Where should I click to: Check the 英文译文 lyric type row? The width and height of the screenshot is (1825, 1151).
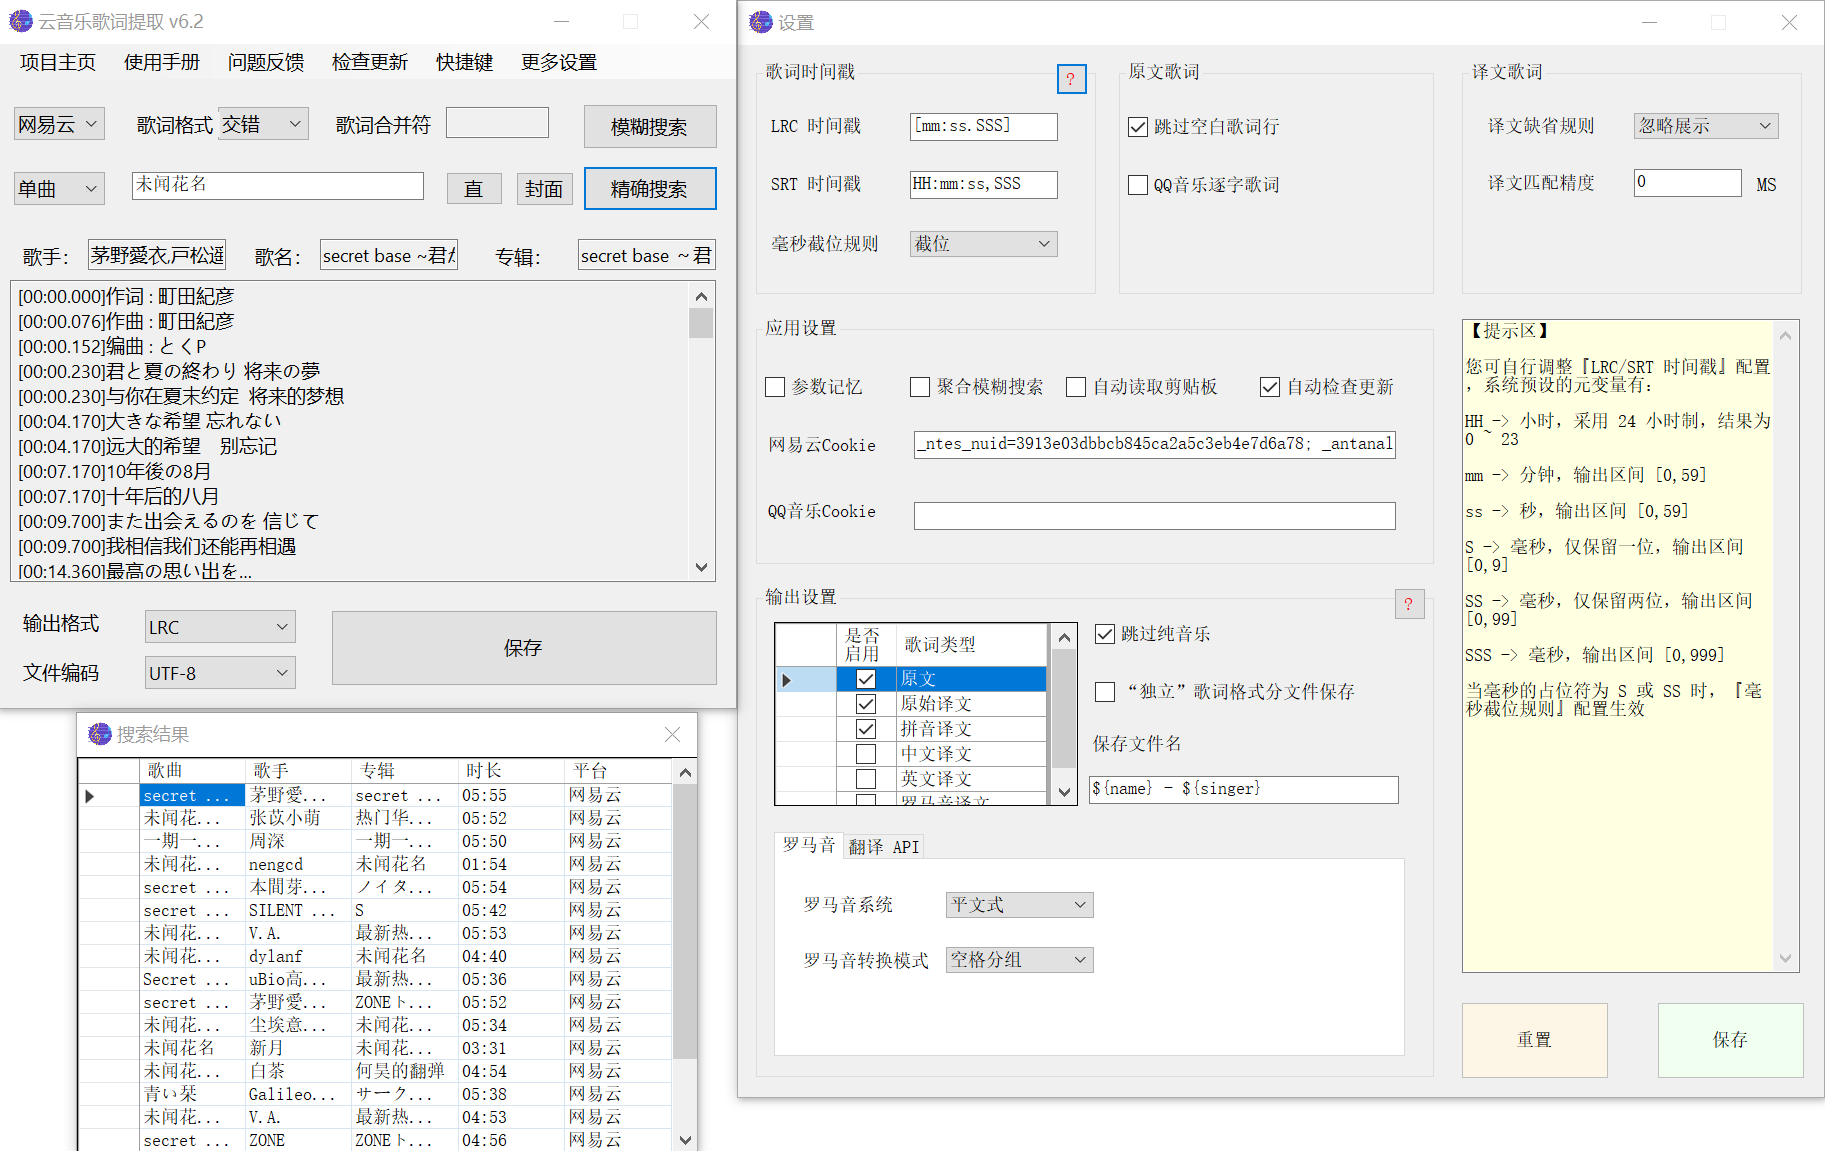(866, 779)
